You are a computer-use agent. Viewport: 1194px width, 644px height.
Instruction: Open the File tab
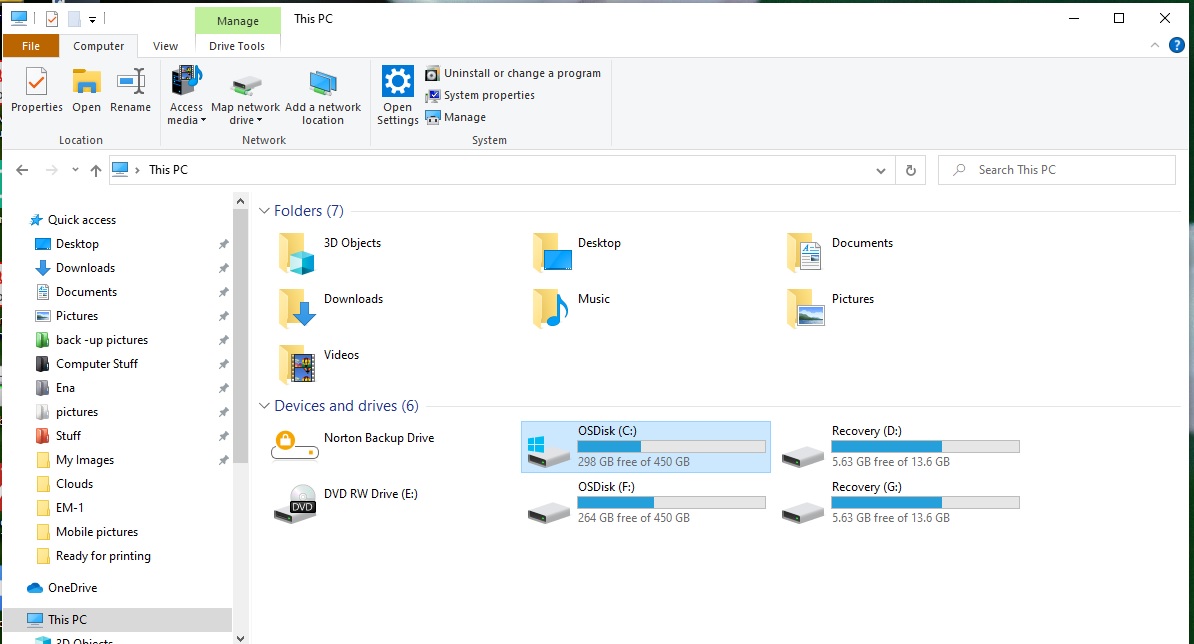(31, 46)
